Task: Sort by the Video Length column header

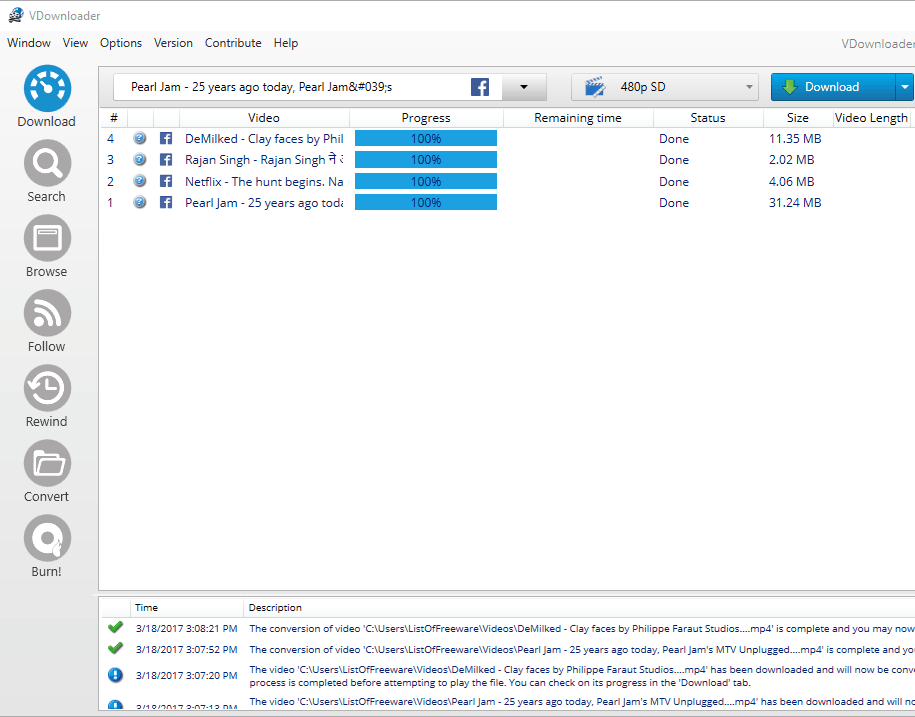Action: [x=871, y=118]
